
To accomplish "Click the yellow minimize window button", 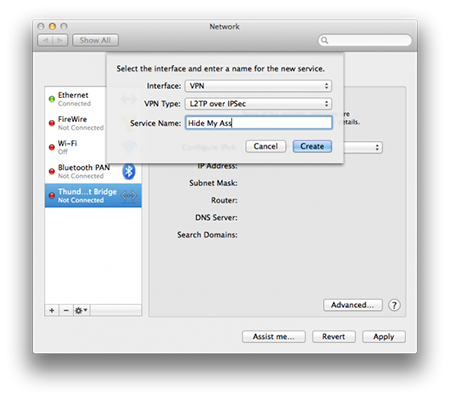I will pyautogui.click(x=52, y=26).
